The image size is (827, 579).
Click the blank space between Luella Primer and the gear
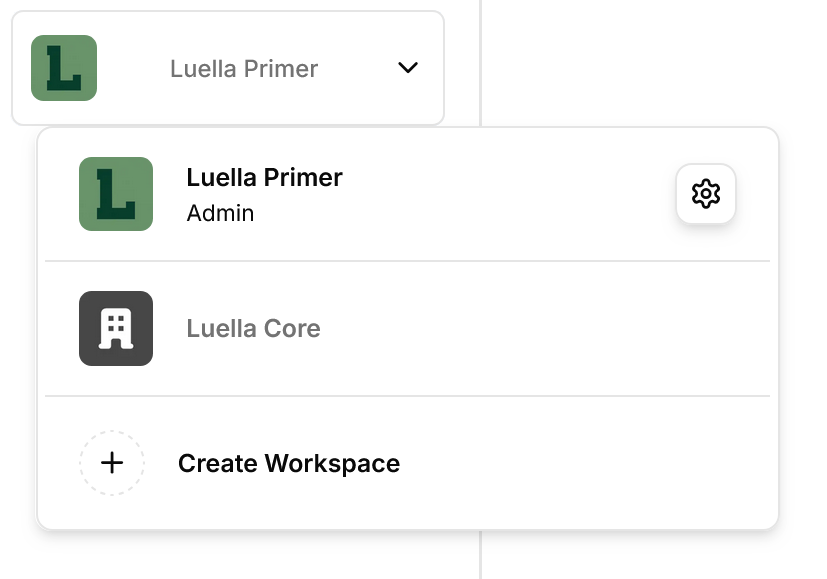pos(506,194)
